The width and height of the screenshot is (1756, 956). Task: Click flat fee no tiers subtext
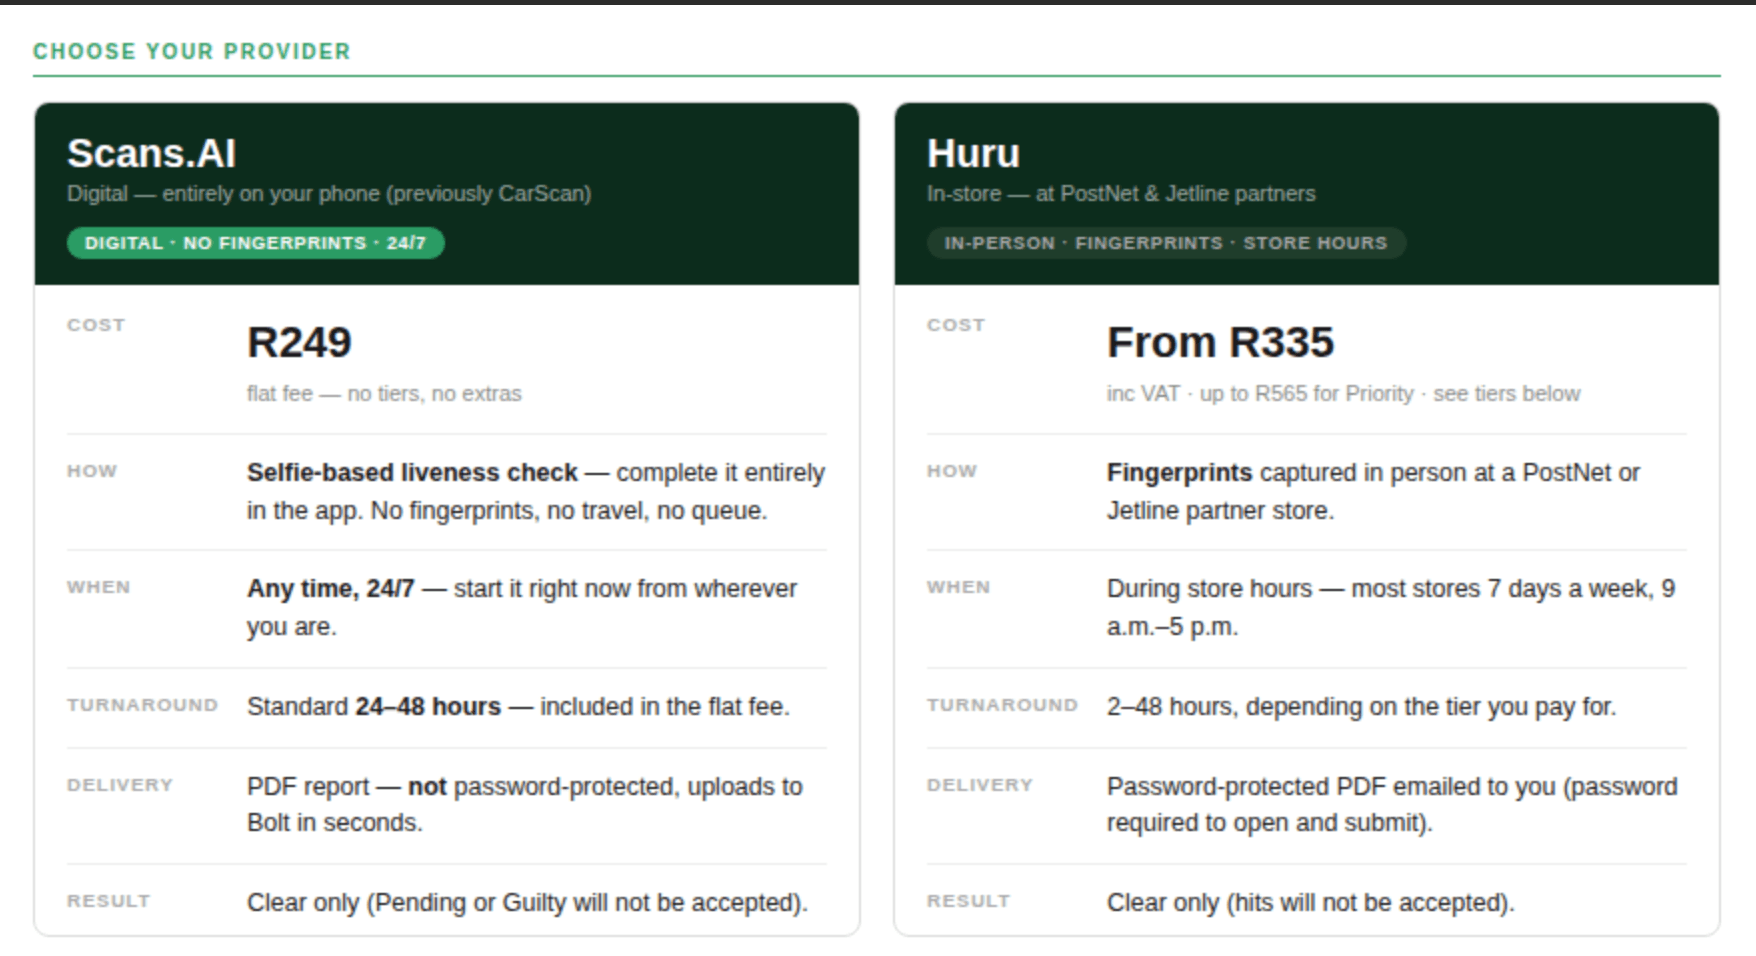coord(384,394)
